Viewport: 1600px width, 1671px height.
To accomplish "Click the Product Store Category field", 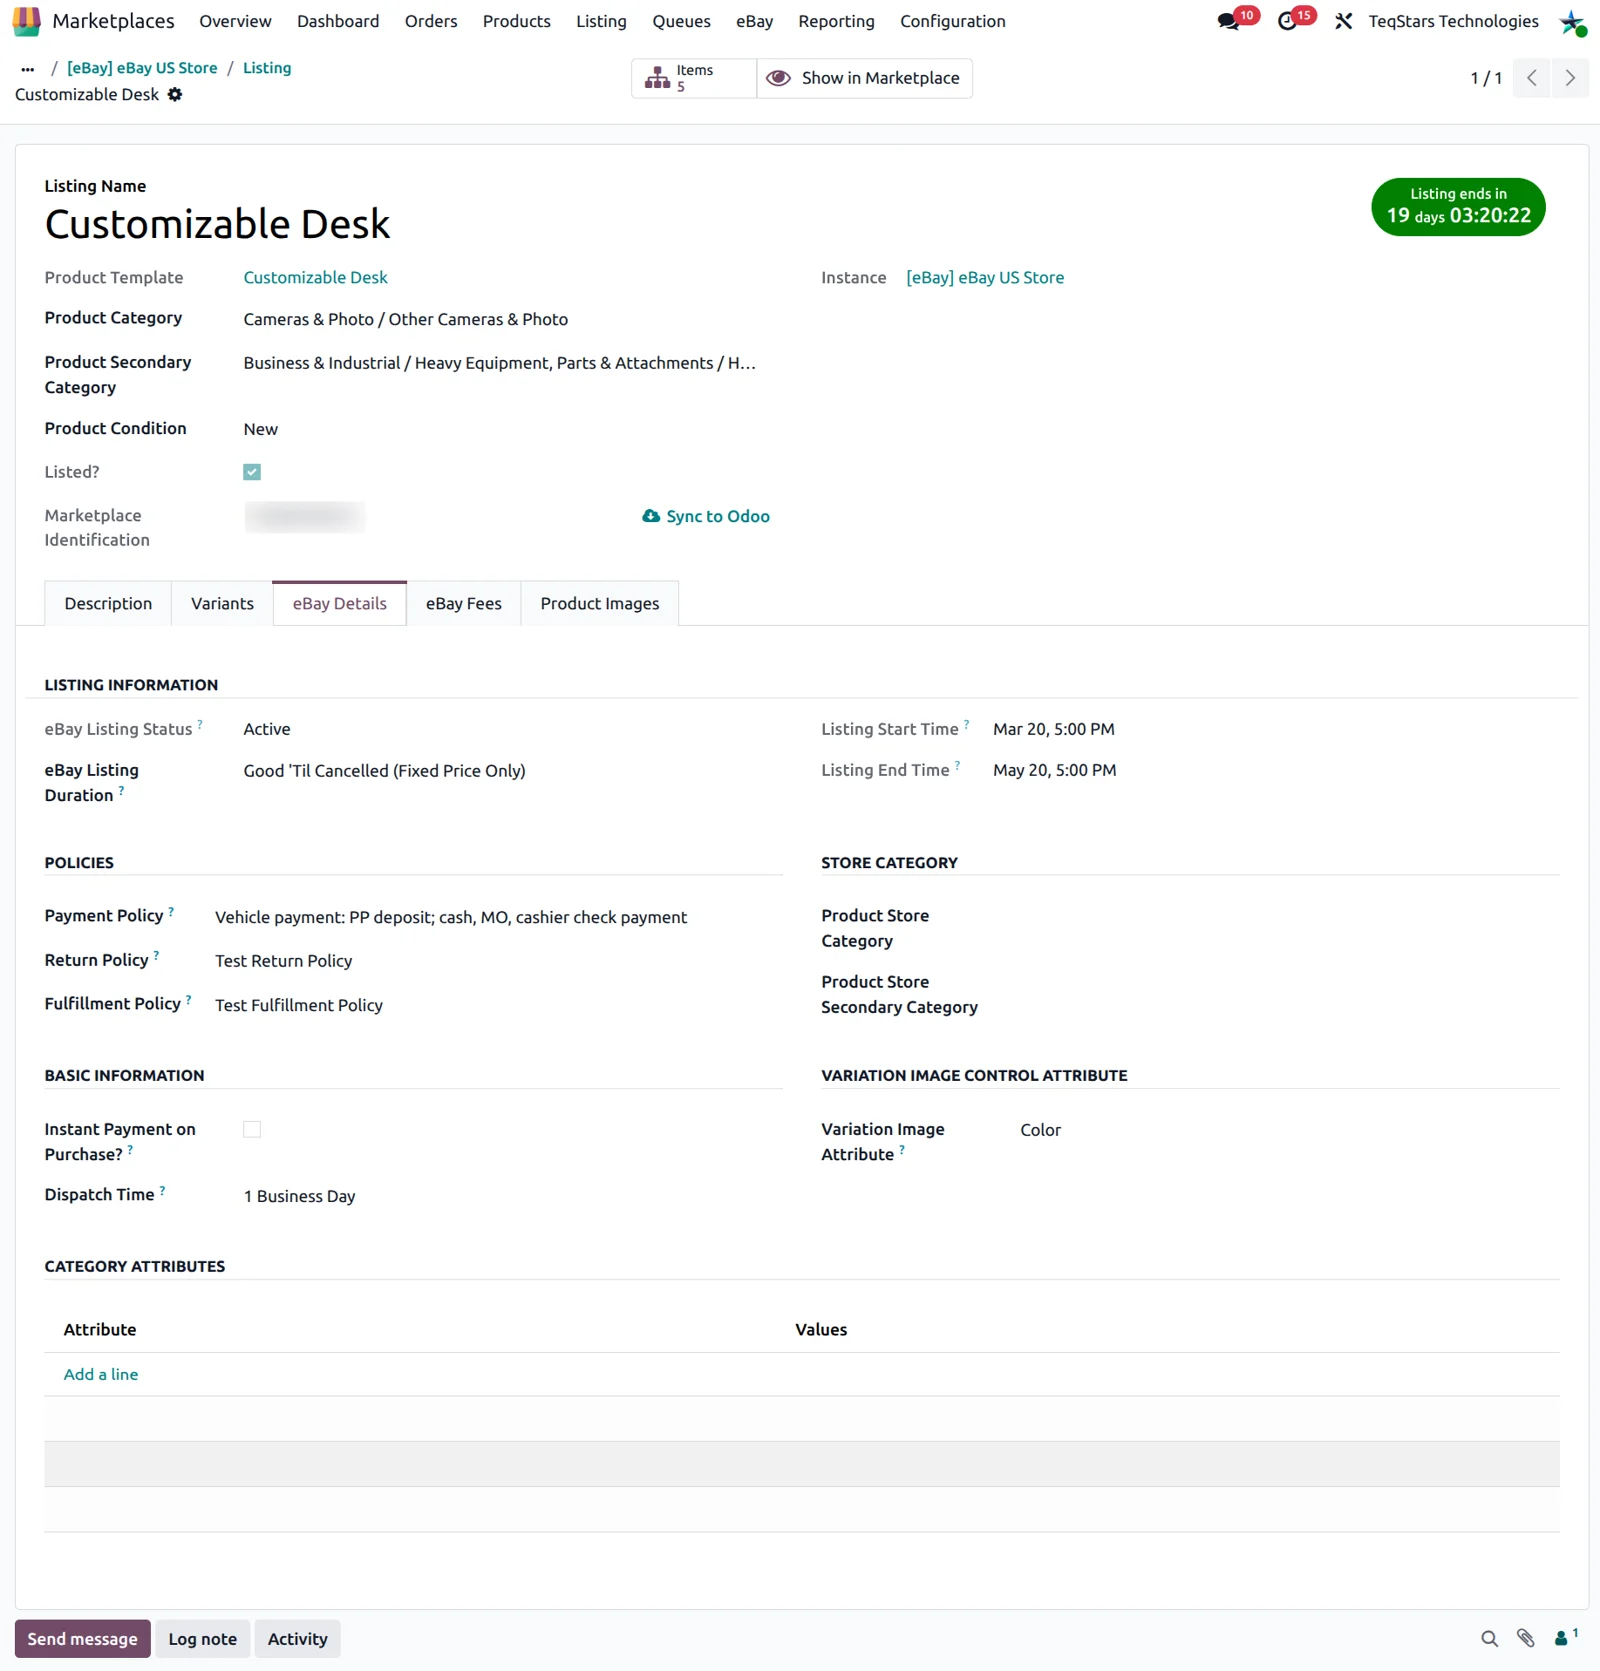I will [1289, 917].
